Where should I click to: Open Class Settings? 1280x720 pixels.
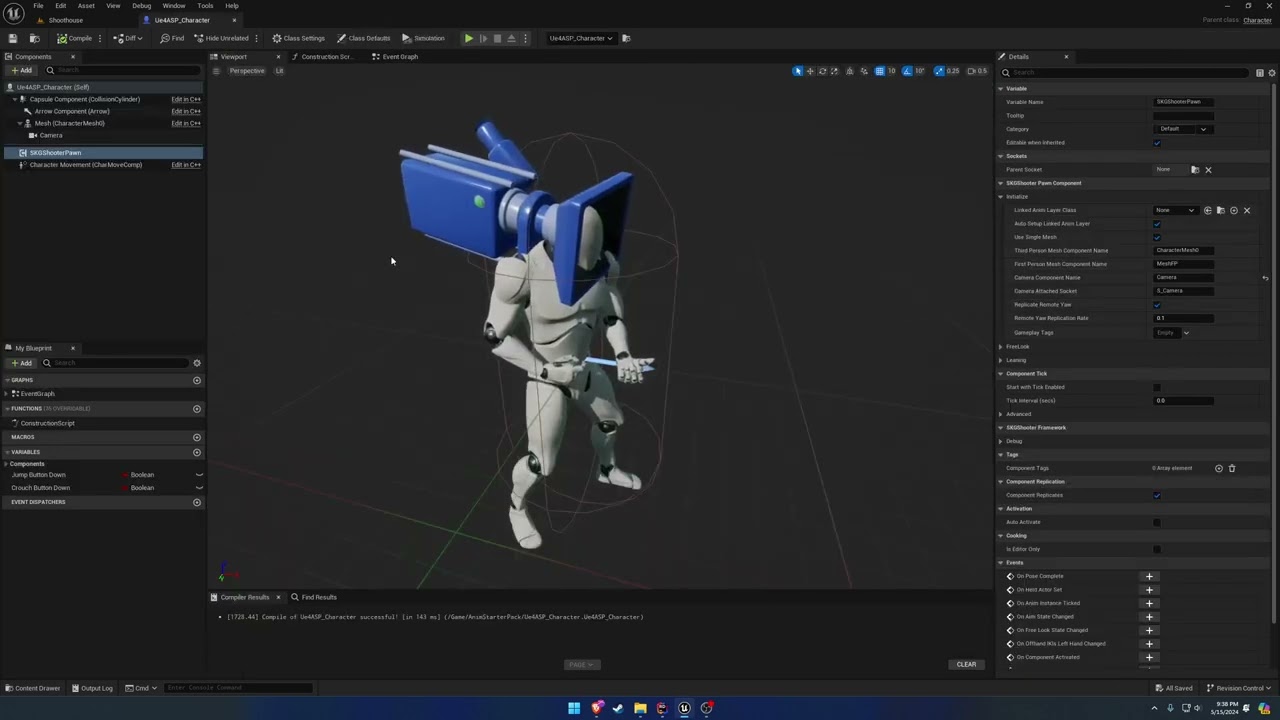[298, 38]
